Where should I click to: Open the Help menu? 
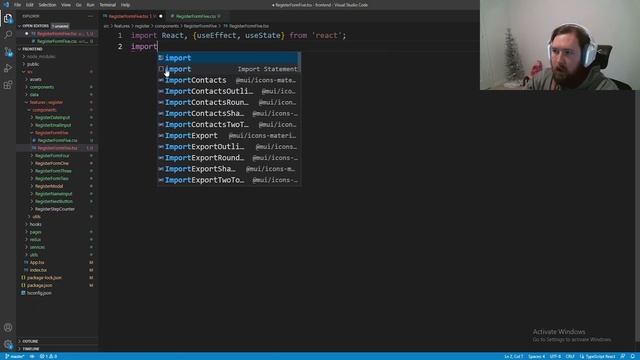point(125,5)
